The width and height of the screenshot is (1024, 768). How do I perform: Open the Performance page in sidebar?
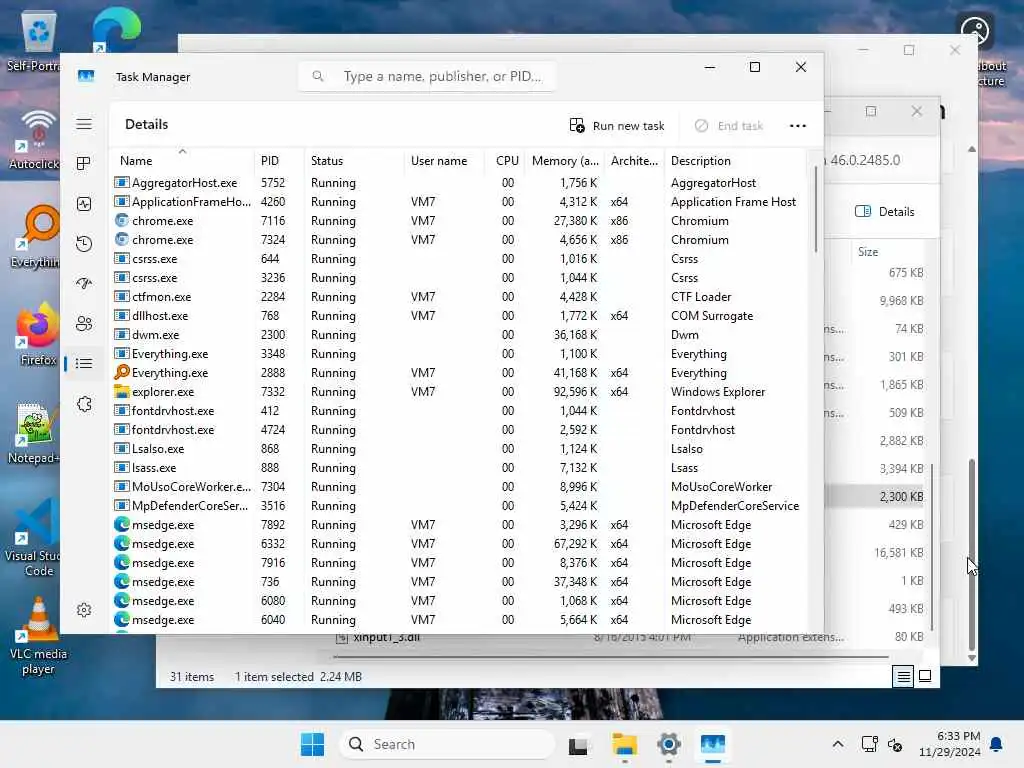[x=84, y=204]
